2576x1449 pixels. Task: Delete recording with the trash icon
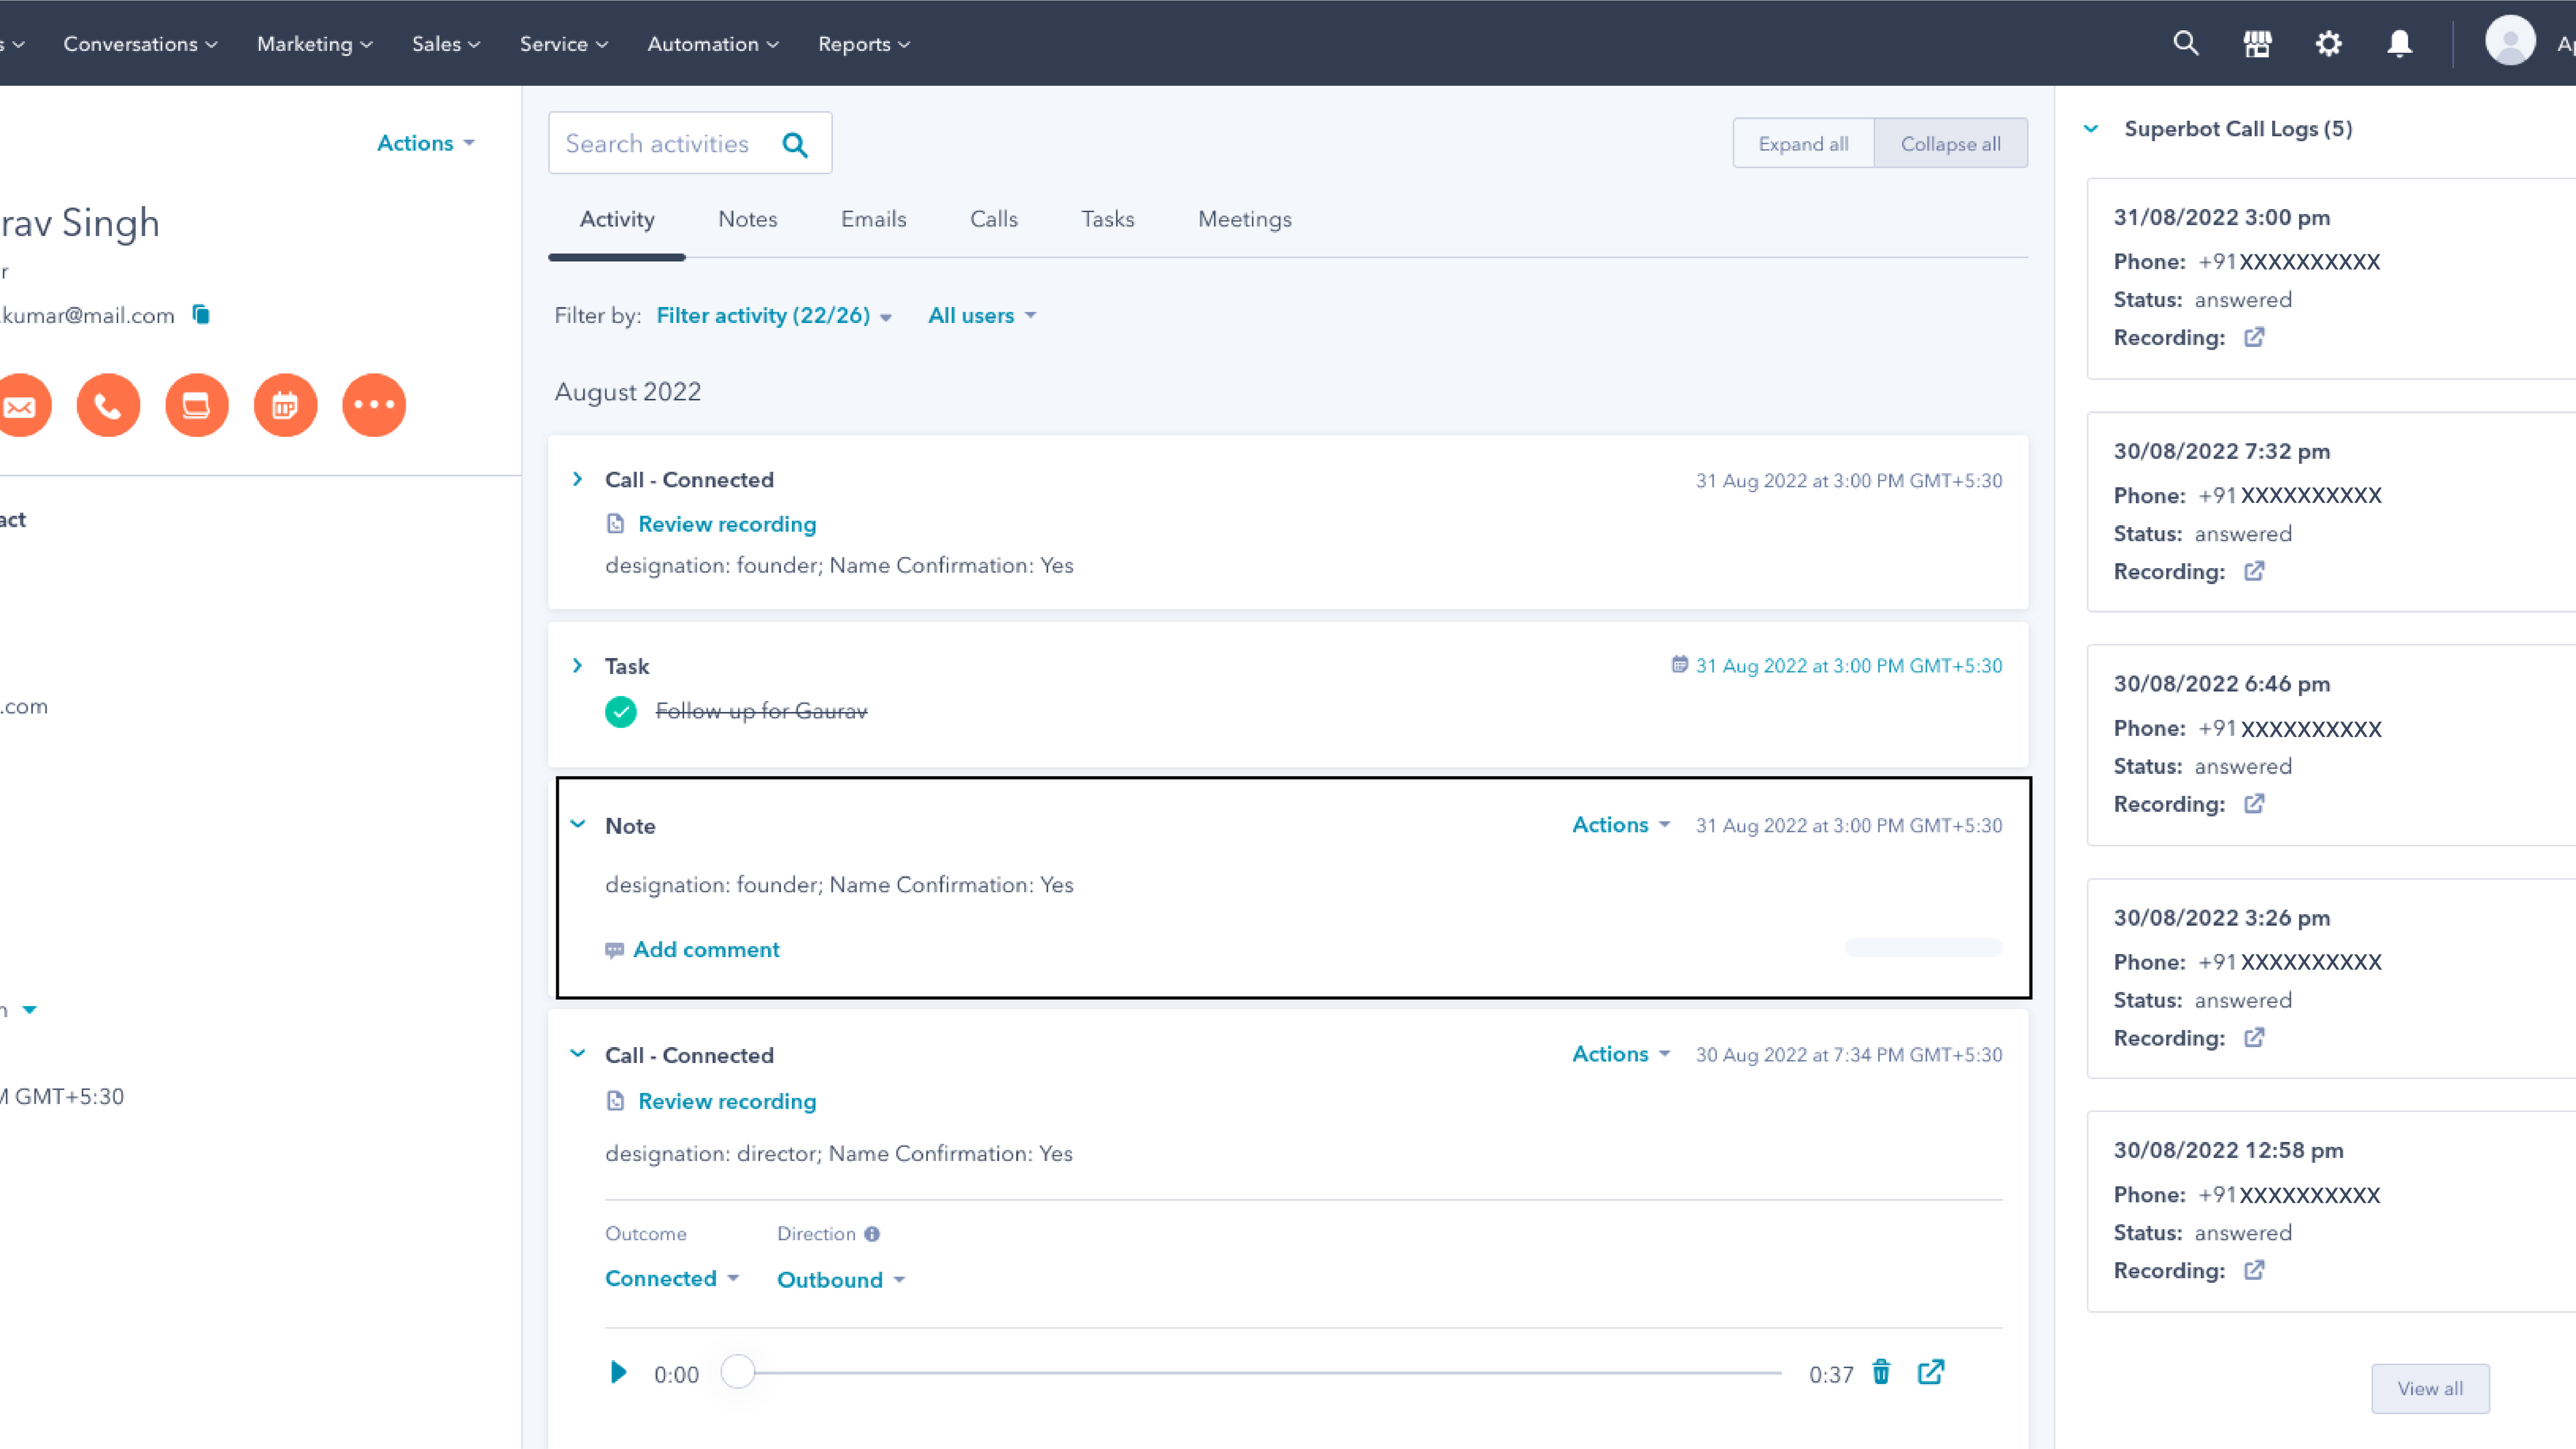tap(1881, 1372)
